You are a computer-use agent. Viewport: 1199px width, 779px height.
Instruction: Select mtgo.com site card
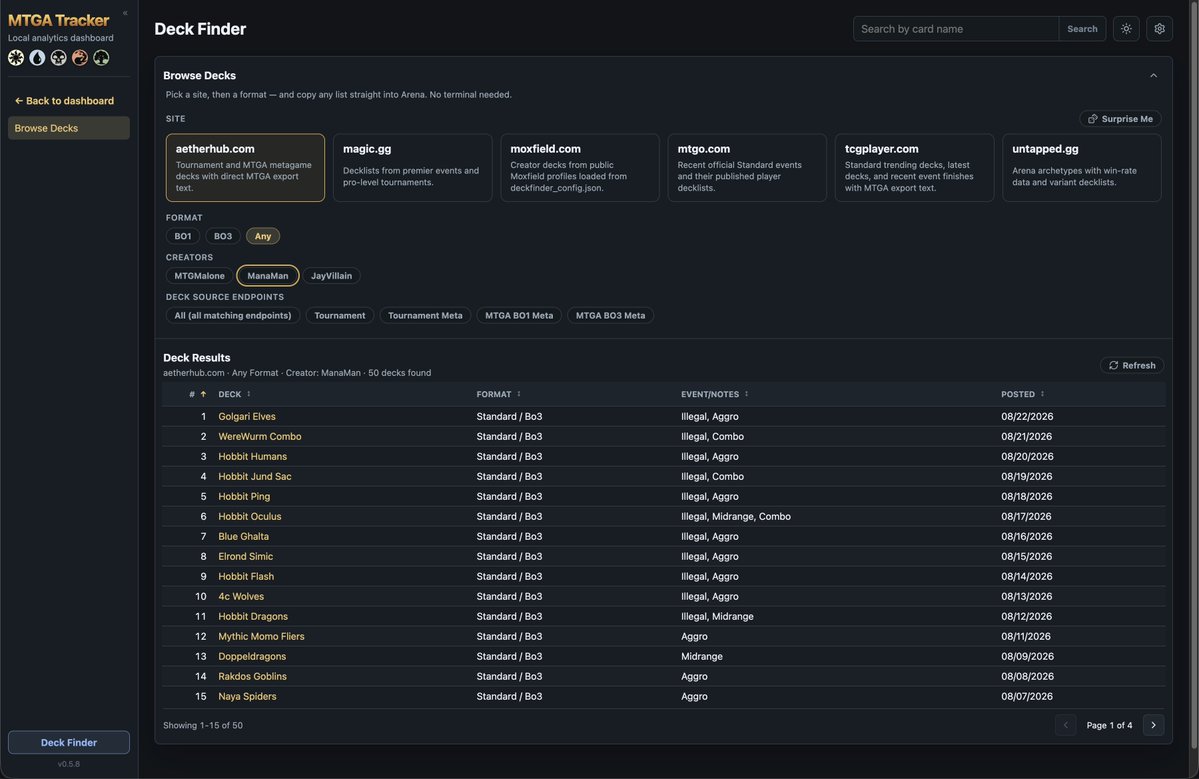(747, 167)
